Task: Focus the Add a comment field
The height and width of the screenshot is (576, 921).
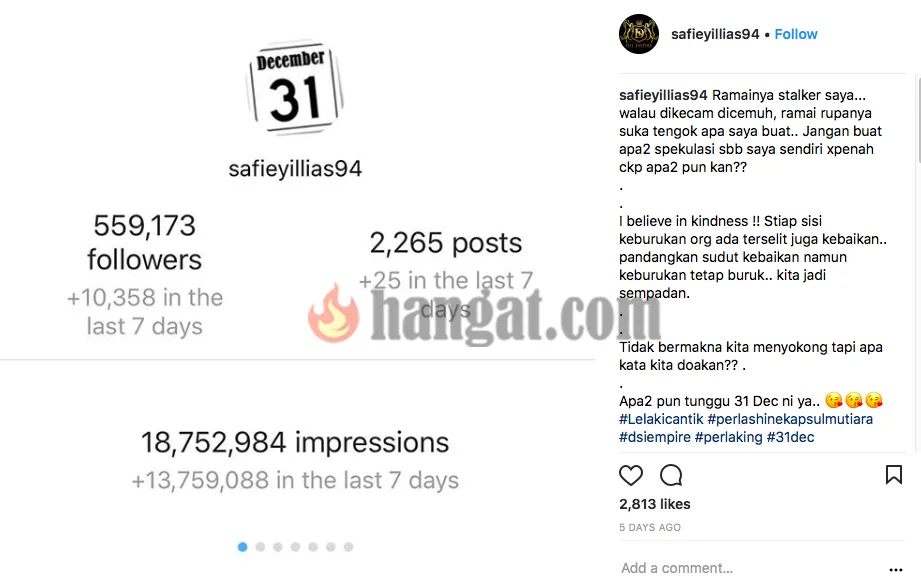Action: point(752,568)
